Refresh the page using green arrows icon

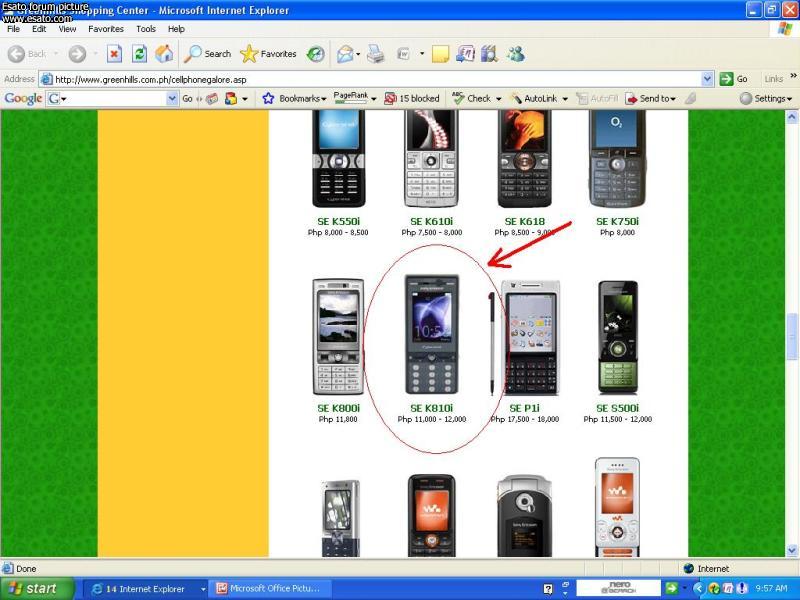tap(139, 54)
